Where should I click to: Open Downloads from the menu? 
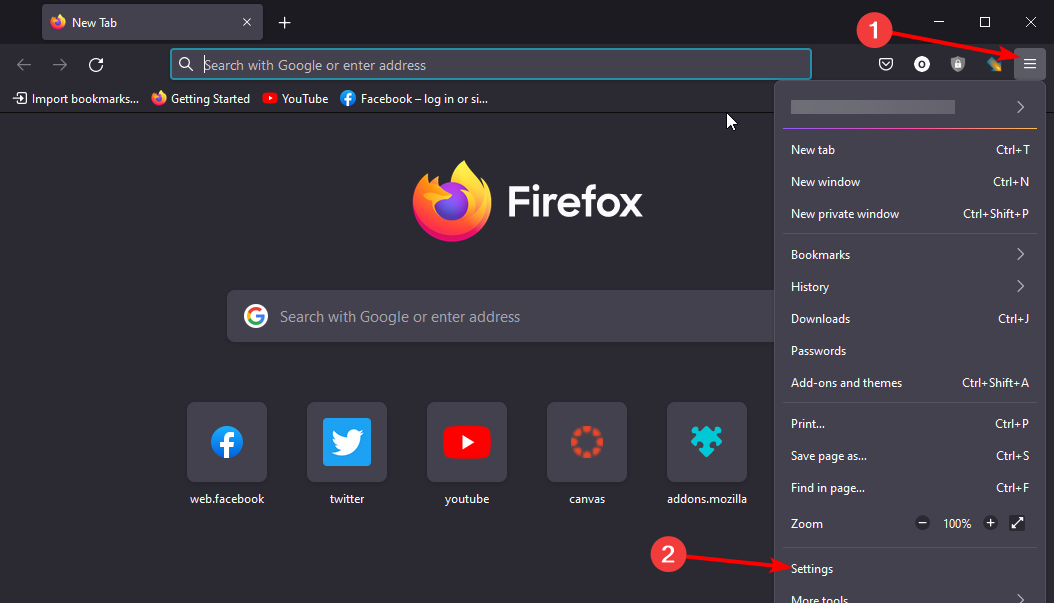[909, 319]
